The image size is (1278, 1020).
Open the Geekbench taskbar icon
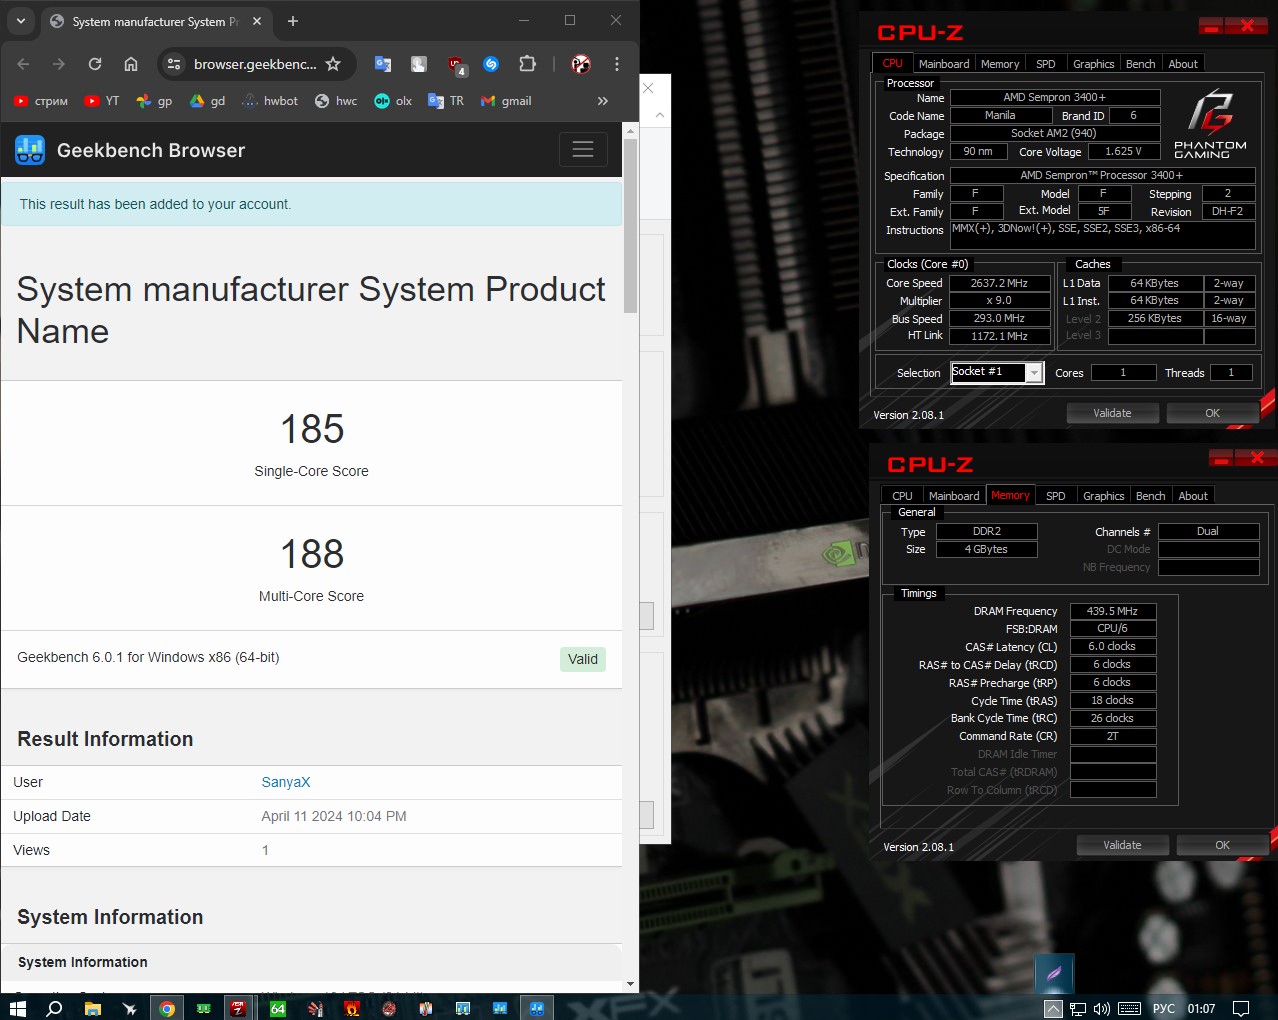point(537,1008)
